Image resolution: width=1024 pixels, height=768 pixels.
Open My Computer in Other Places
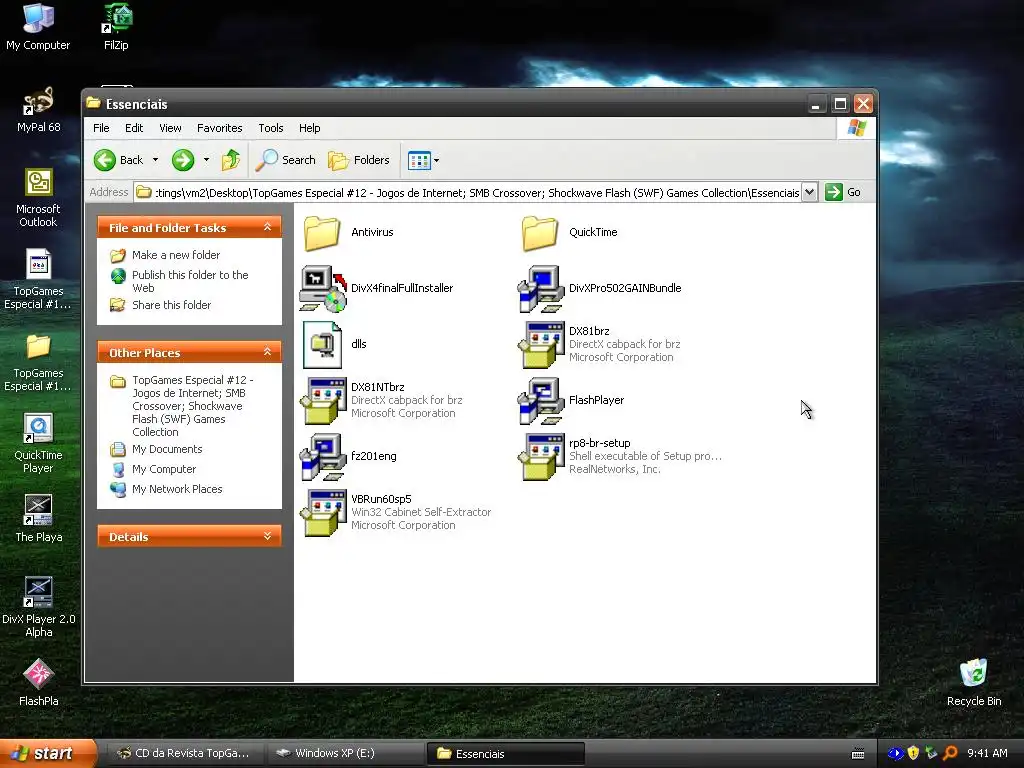click(x=164, y=470)
